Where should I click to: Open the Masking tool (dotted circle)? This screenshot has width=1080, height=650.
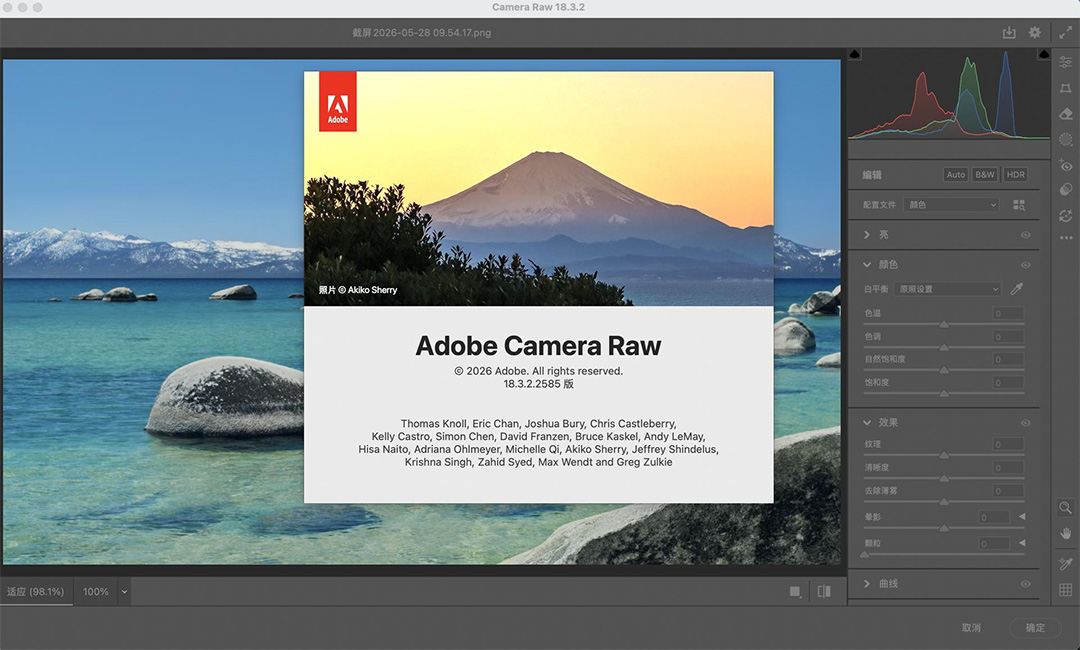[x=1066, y=139]
